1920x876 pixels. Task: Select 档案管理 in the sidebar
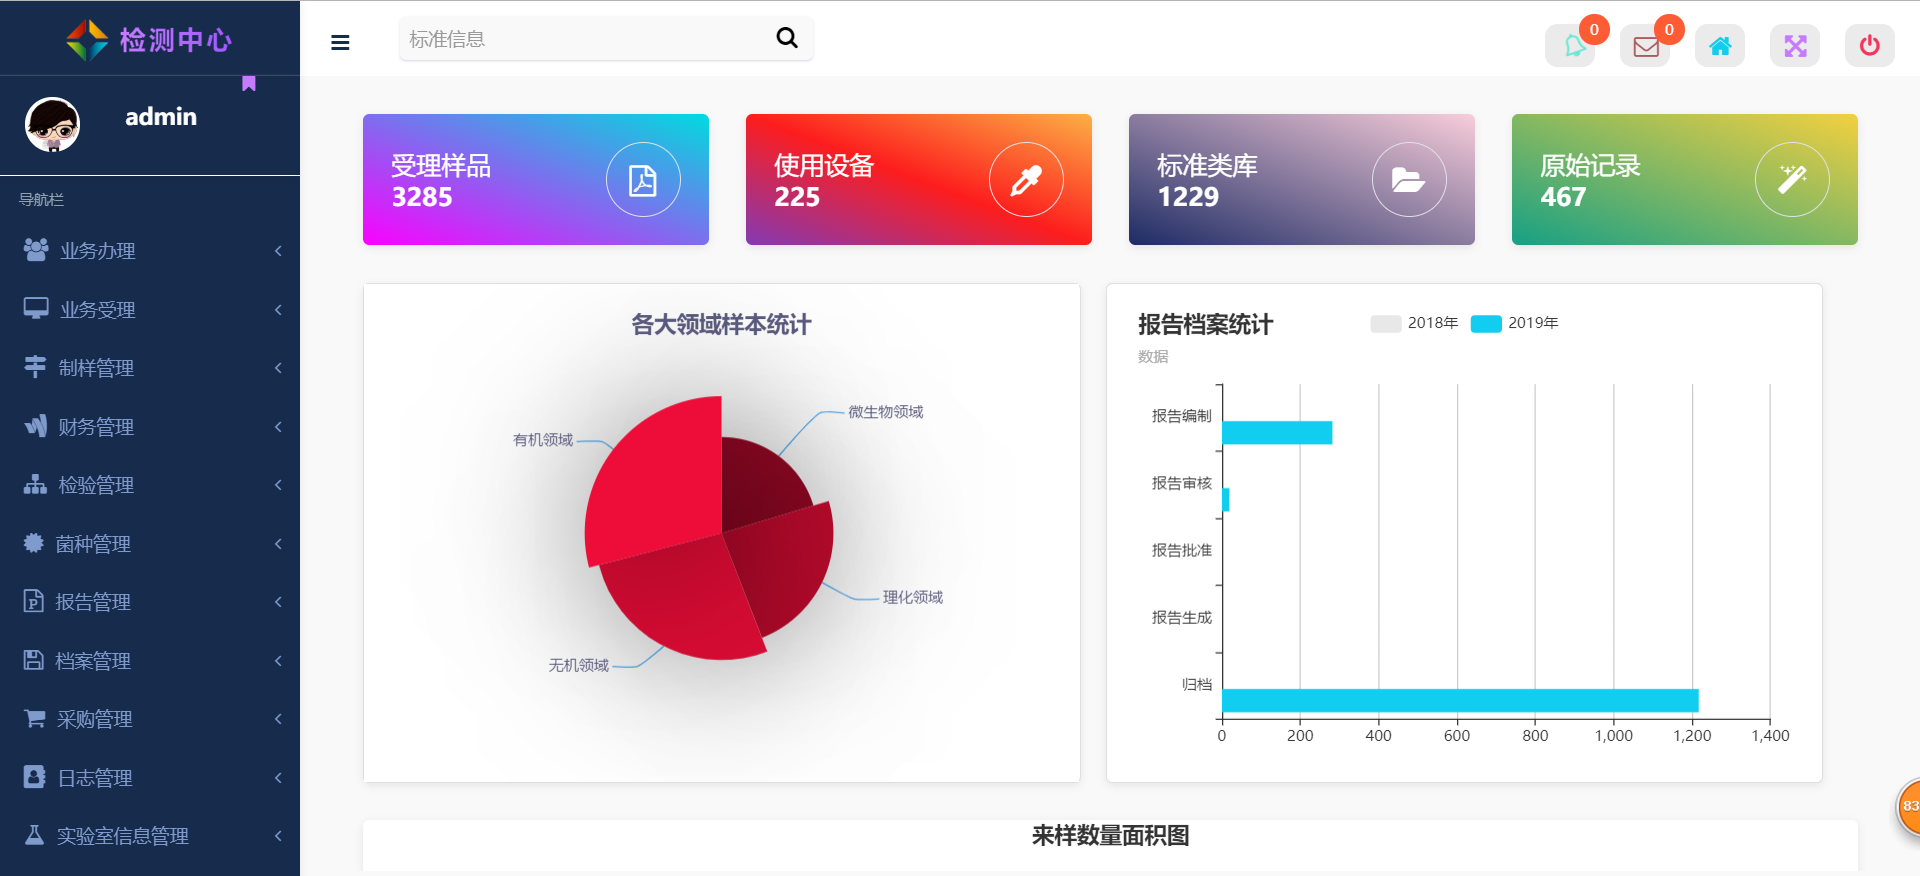tap(93, 661)
